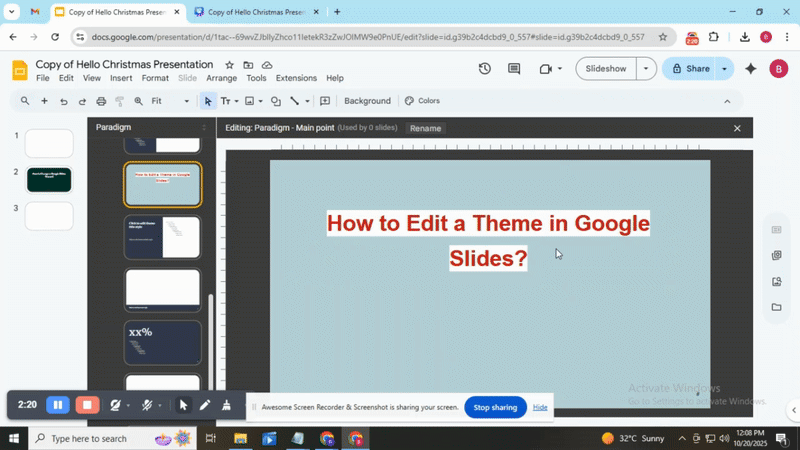Open Gemini sparkle icon
The height and width of the screenshot is (450, 800).
click(x=751, y=69)
